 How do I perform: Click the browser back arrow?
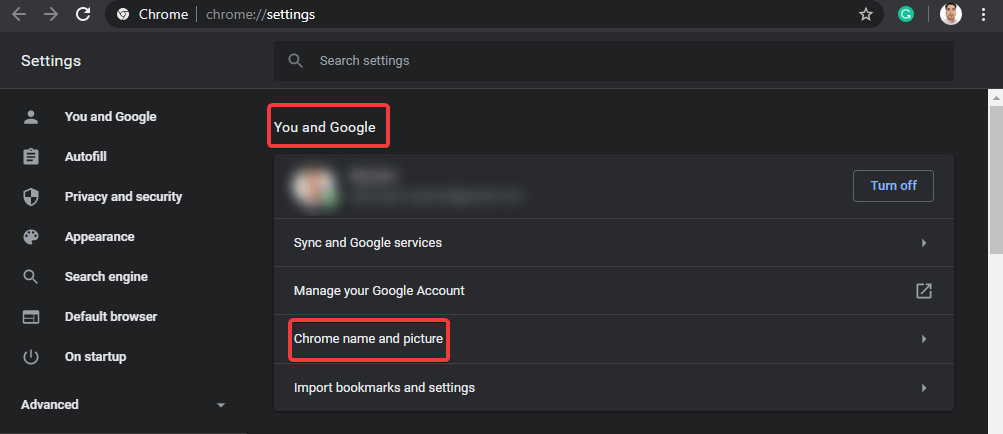tap(18, 15)
